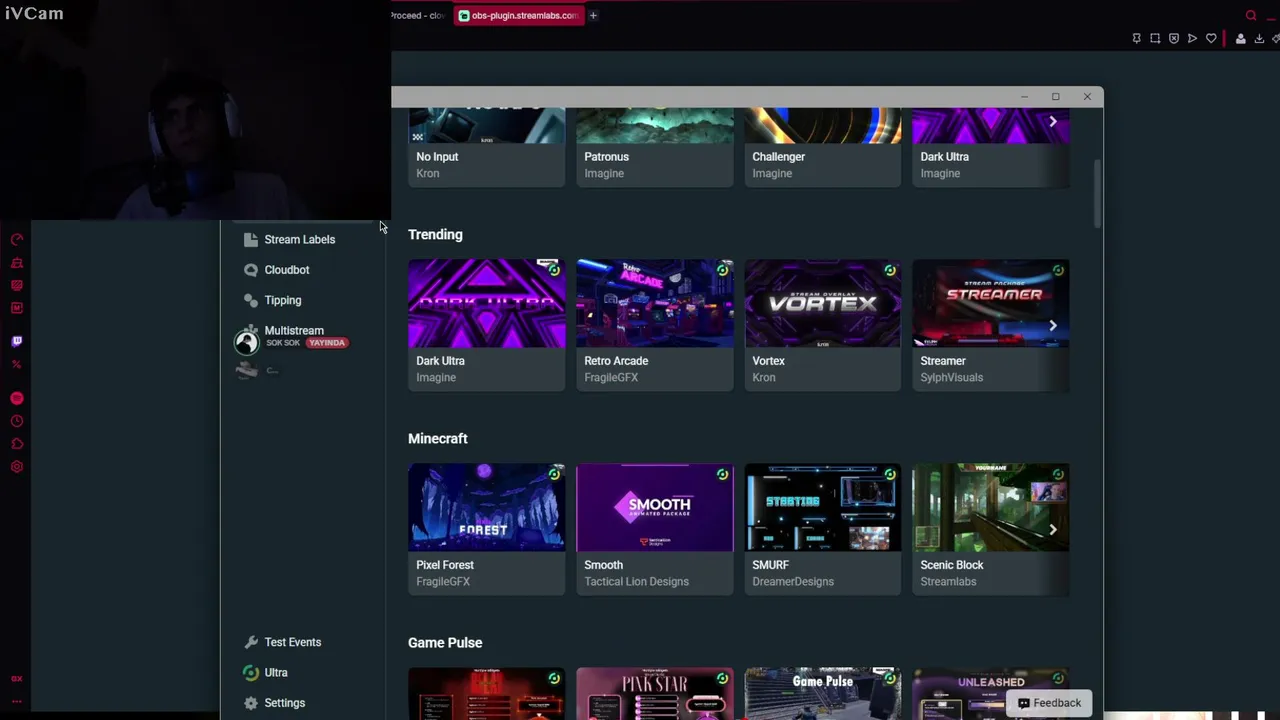1280x720 pixels.
Task: Switch to the Proceed browser tab
Action: point(420,15)
